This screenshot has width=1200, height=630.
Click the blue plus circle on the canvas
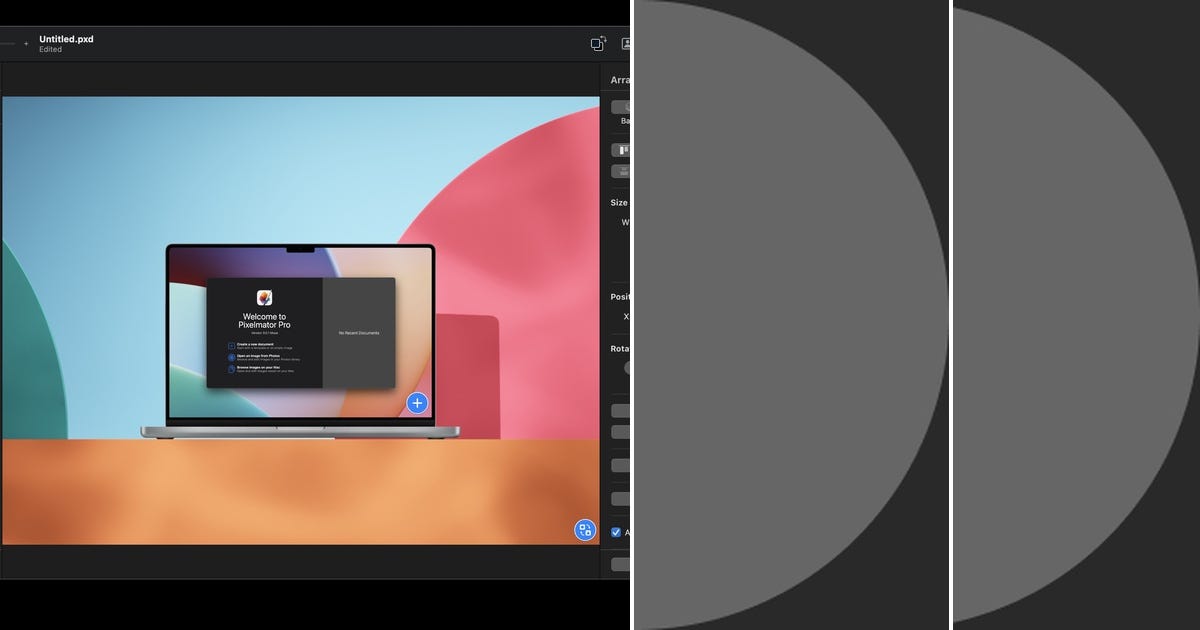pyautogui.click(x=416, y=403)
